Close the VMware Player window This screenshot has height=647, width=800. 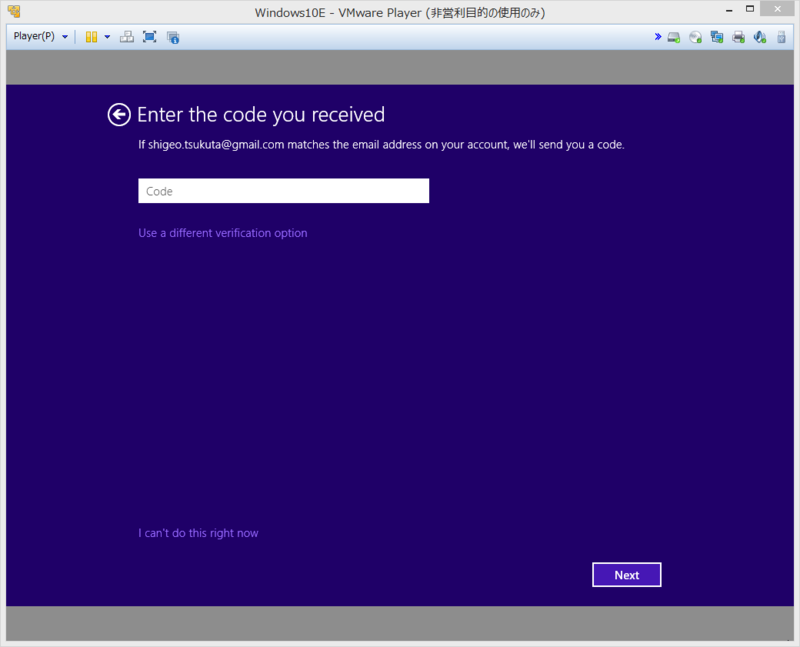tap(777, 9)
